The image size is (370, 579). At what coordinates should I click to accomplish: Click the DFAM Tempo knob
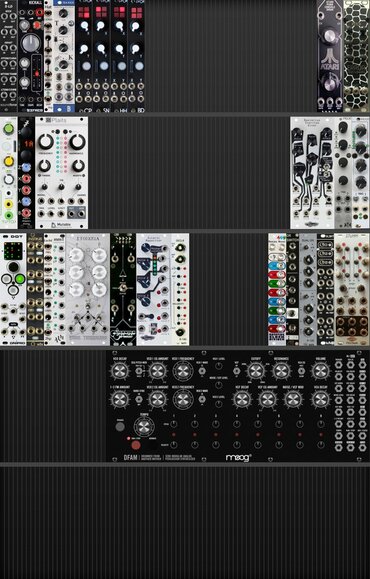pos(144,427)
